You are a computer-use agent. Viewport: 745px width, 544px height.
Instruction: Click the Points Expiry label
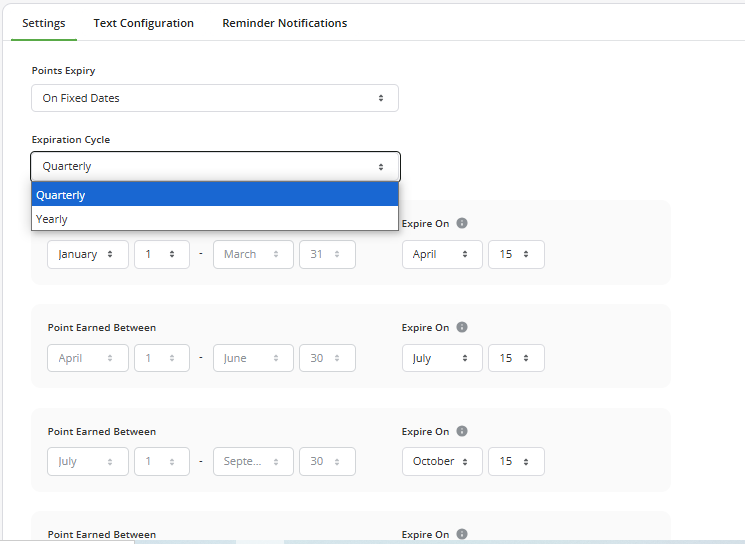[63, 71]
